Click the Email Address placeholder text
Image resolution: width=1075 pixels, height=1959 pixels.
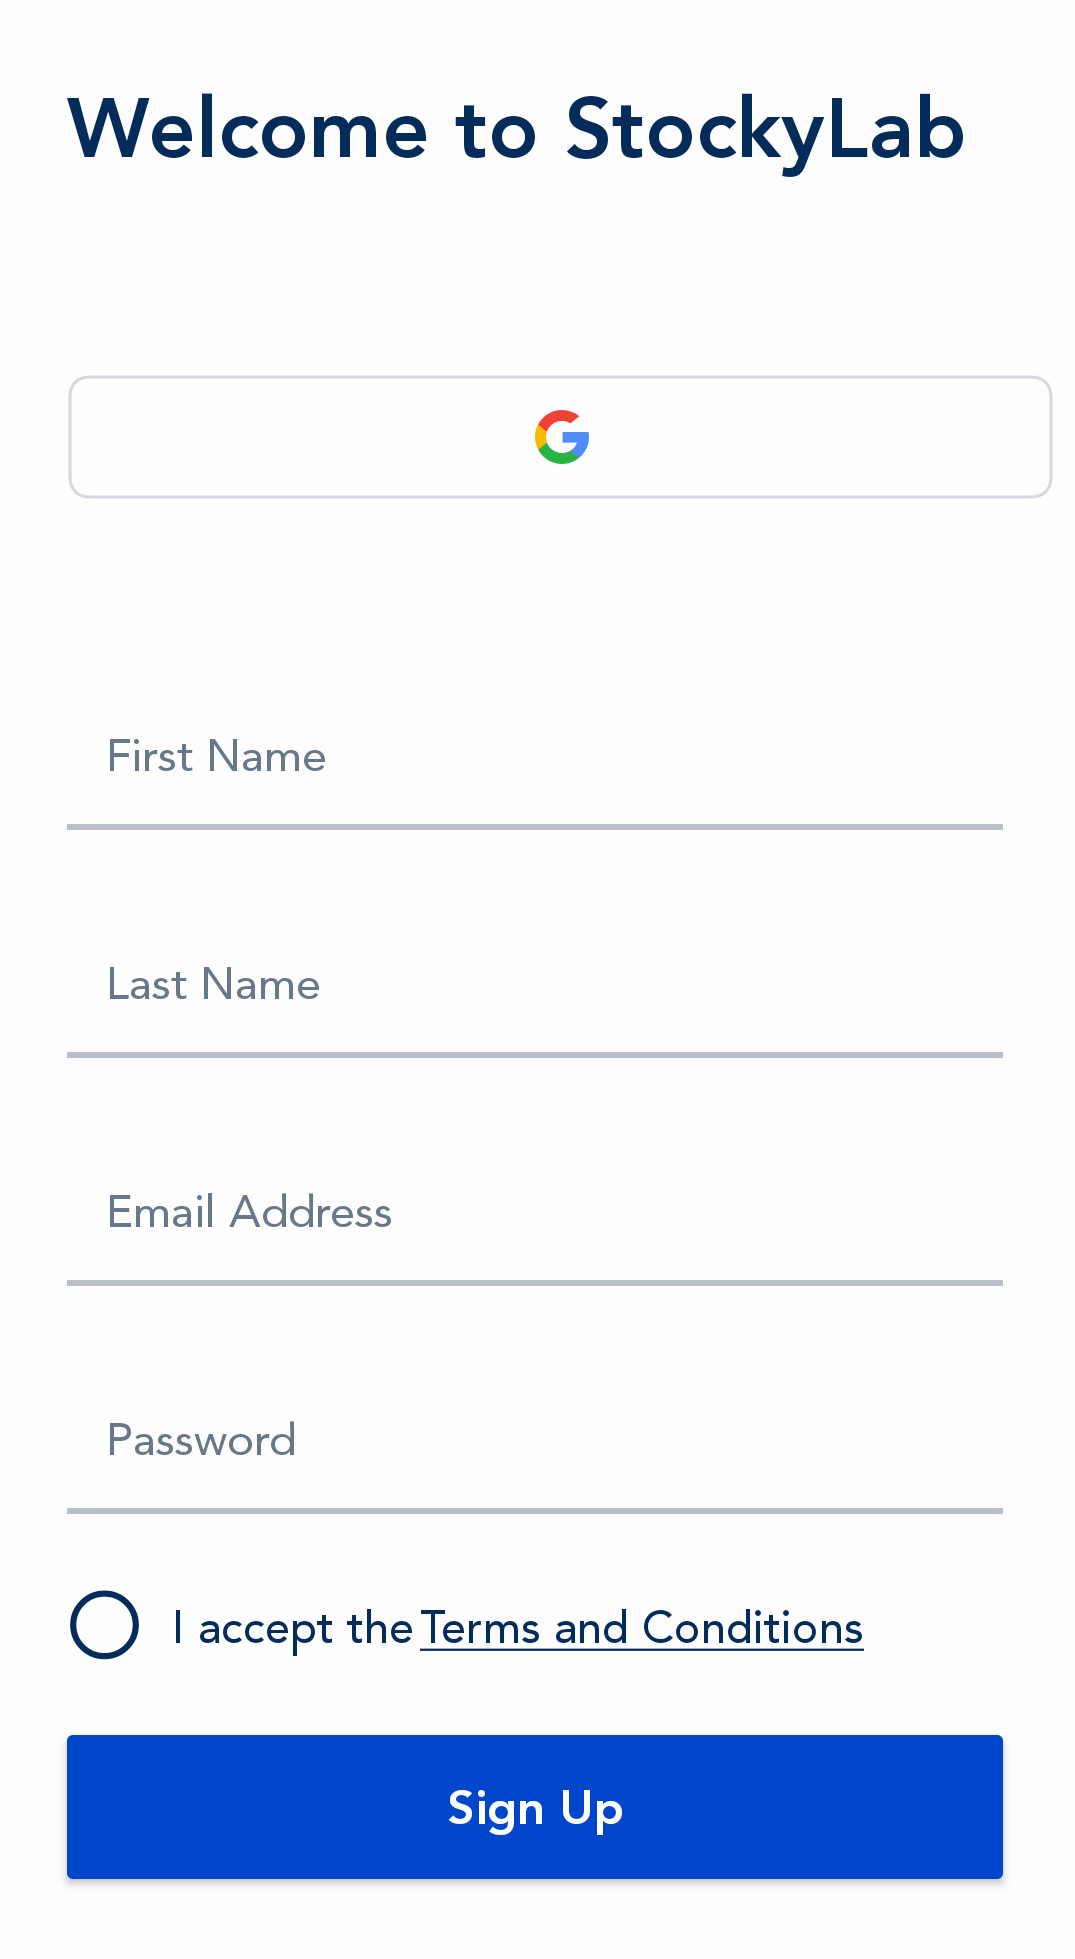pos(249,1213)
